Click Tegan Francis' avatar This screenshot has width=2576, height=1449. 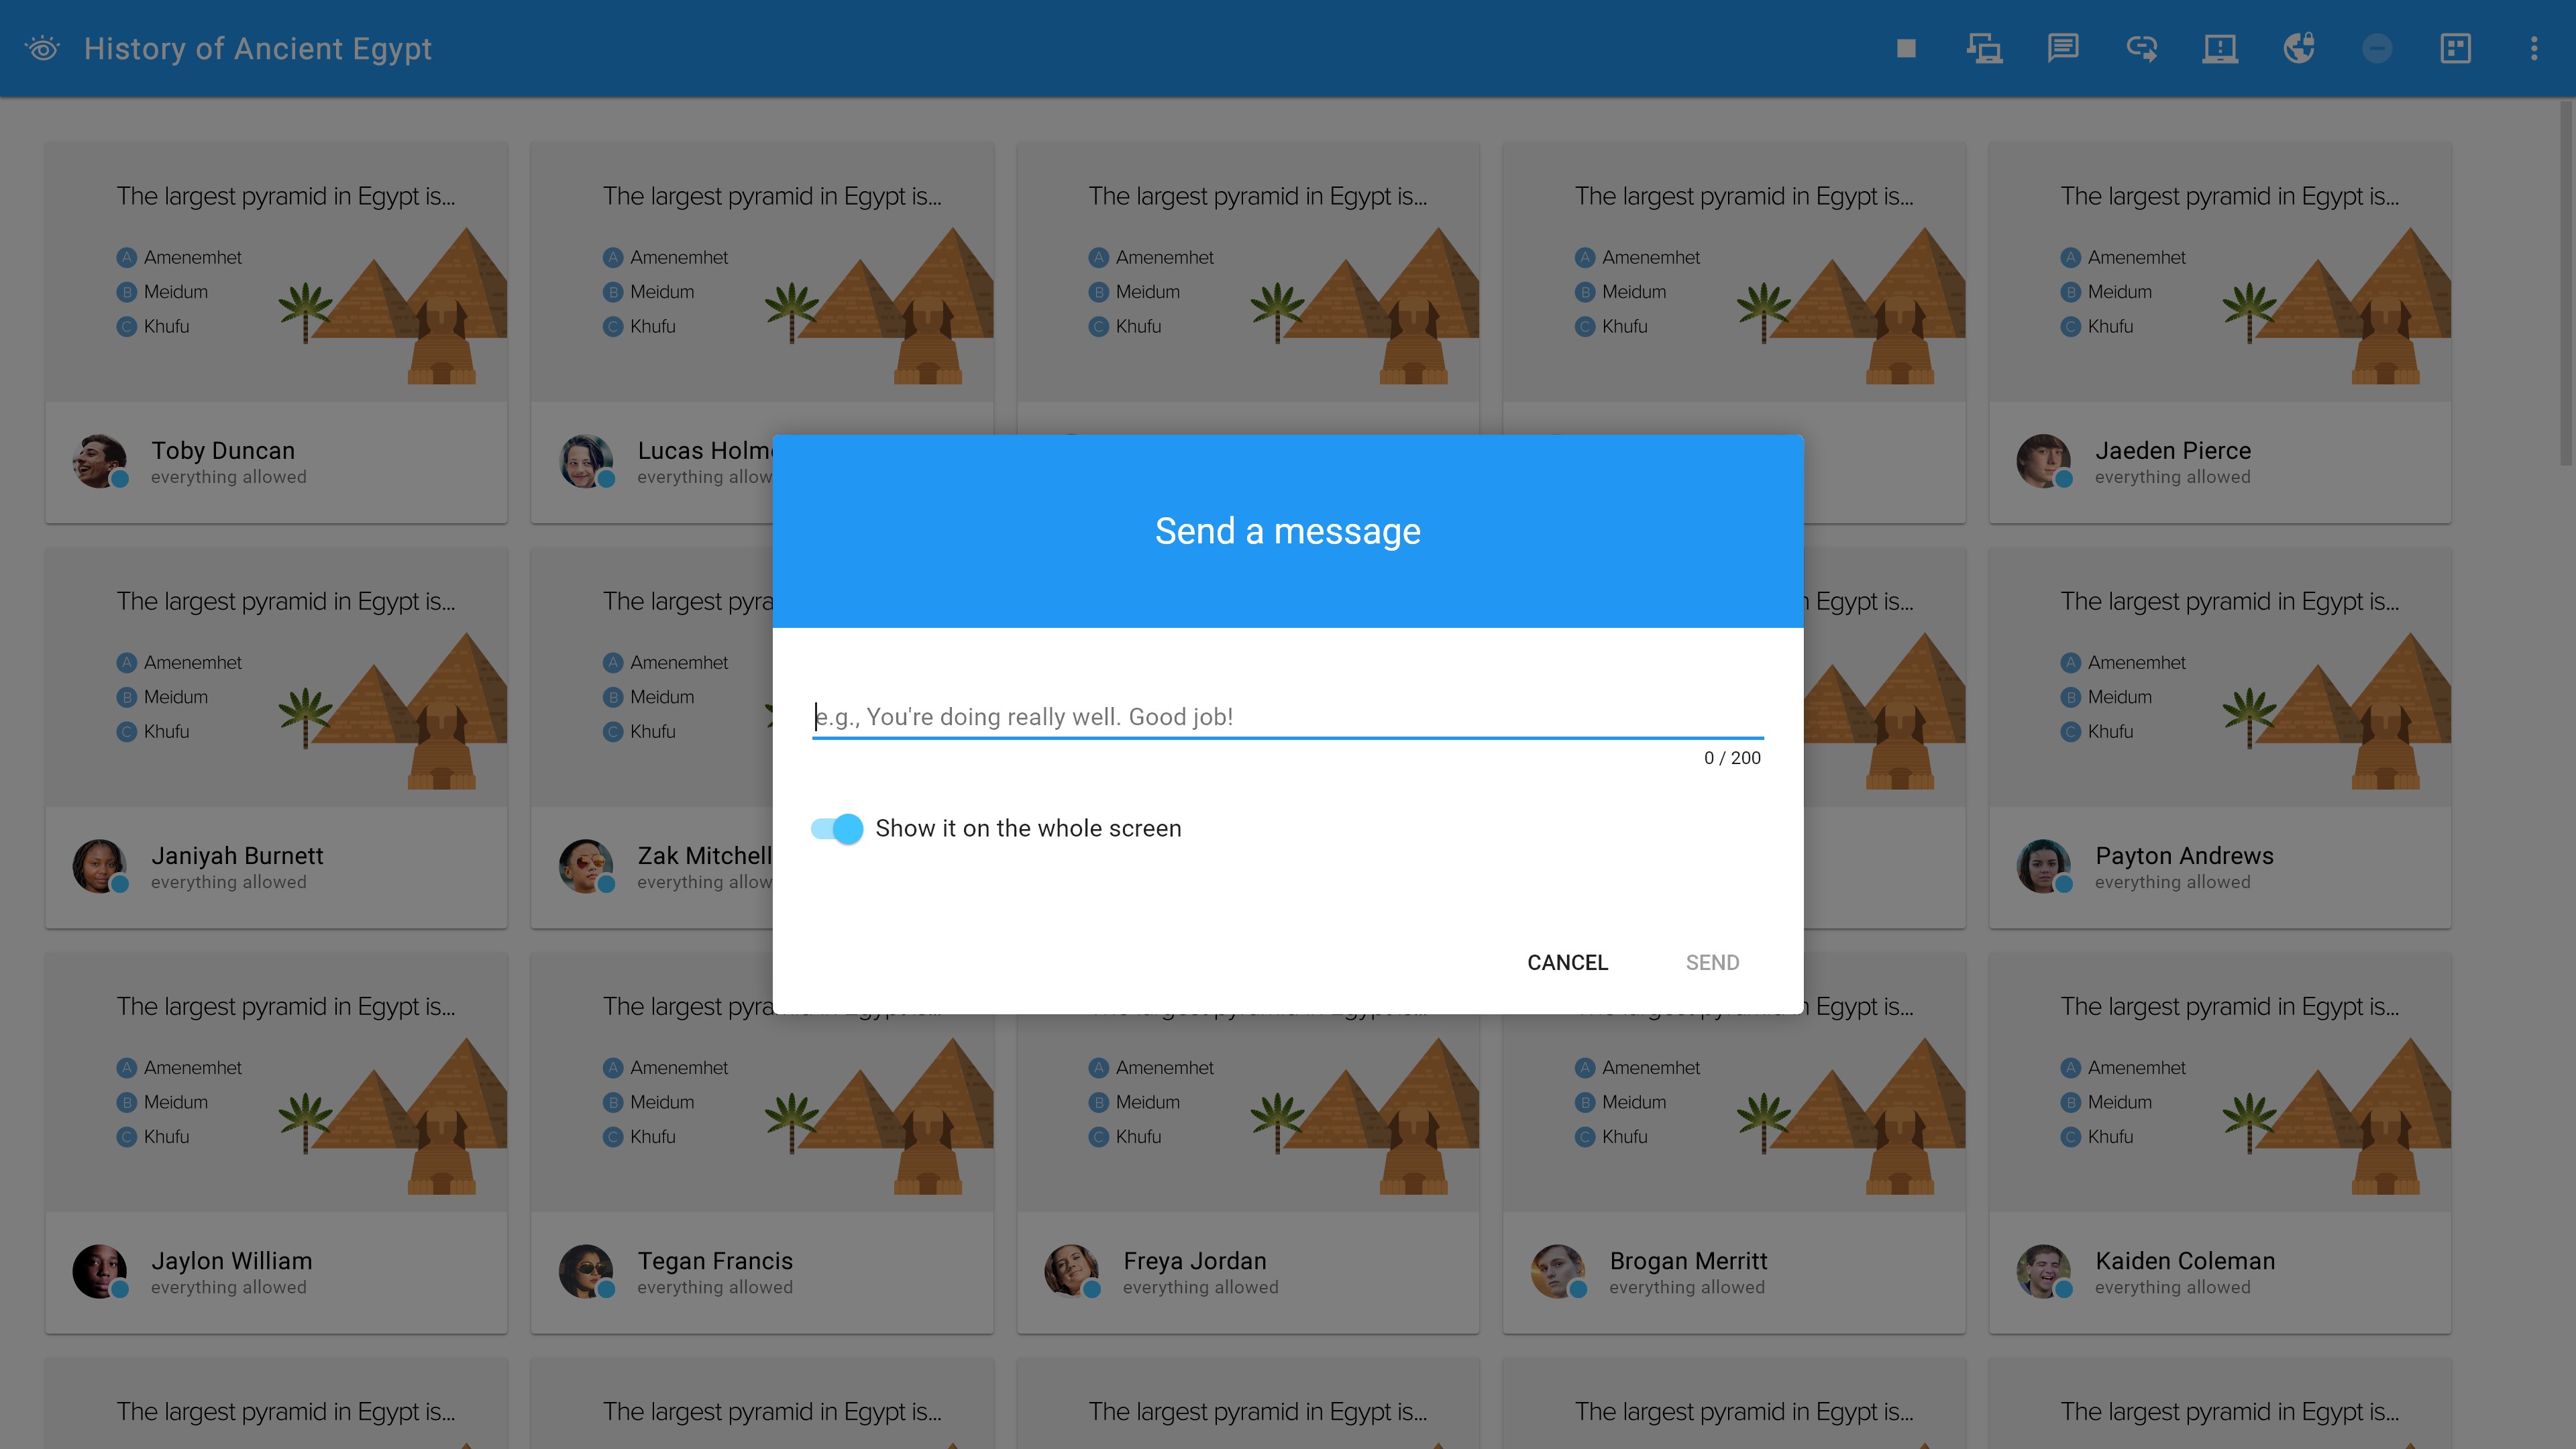(585, 1271)
